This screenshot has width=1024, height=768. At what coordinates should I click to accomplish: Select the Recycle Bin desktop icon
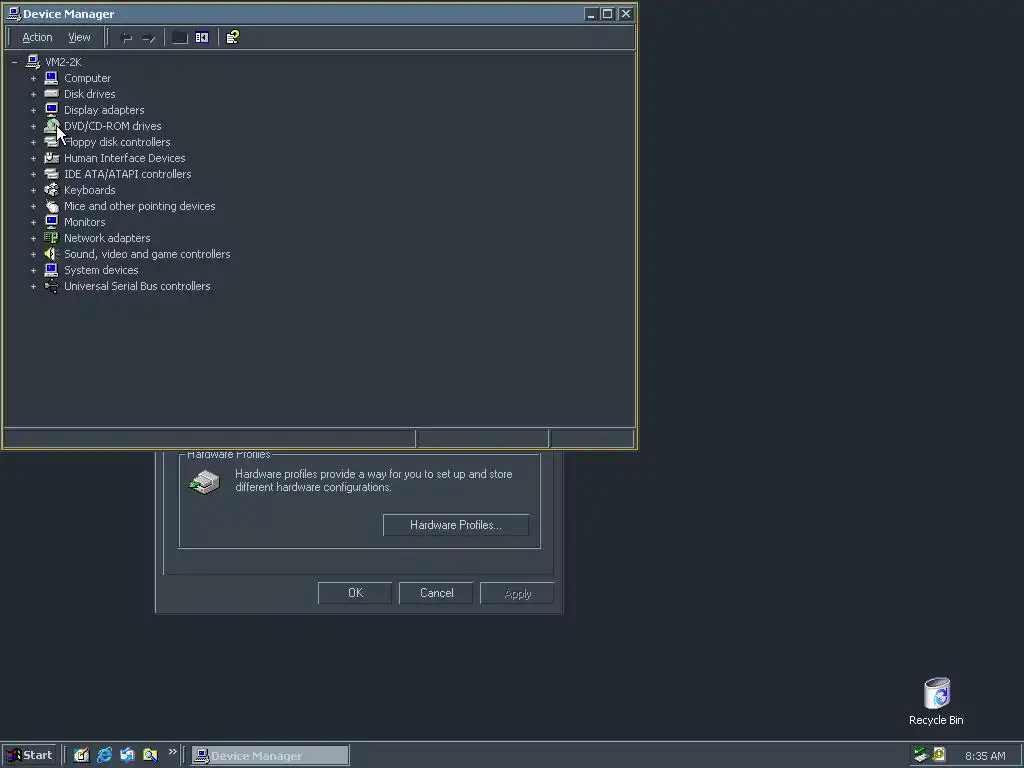[x=936, y=701]
